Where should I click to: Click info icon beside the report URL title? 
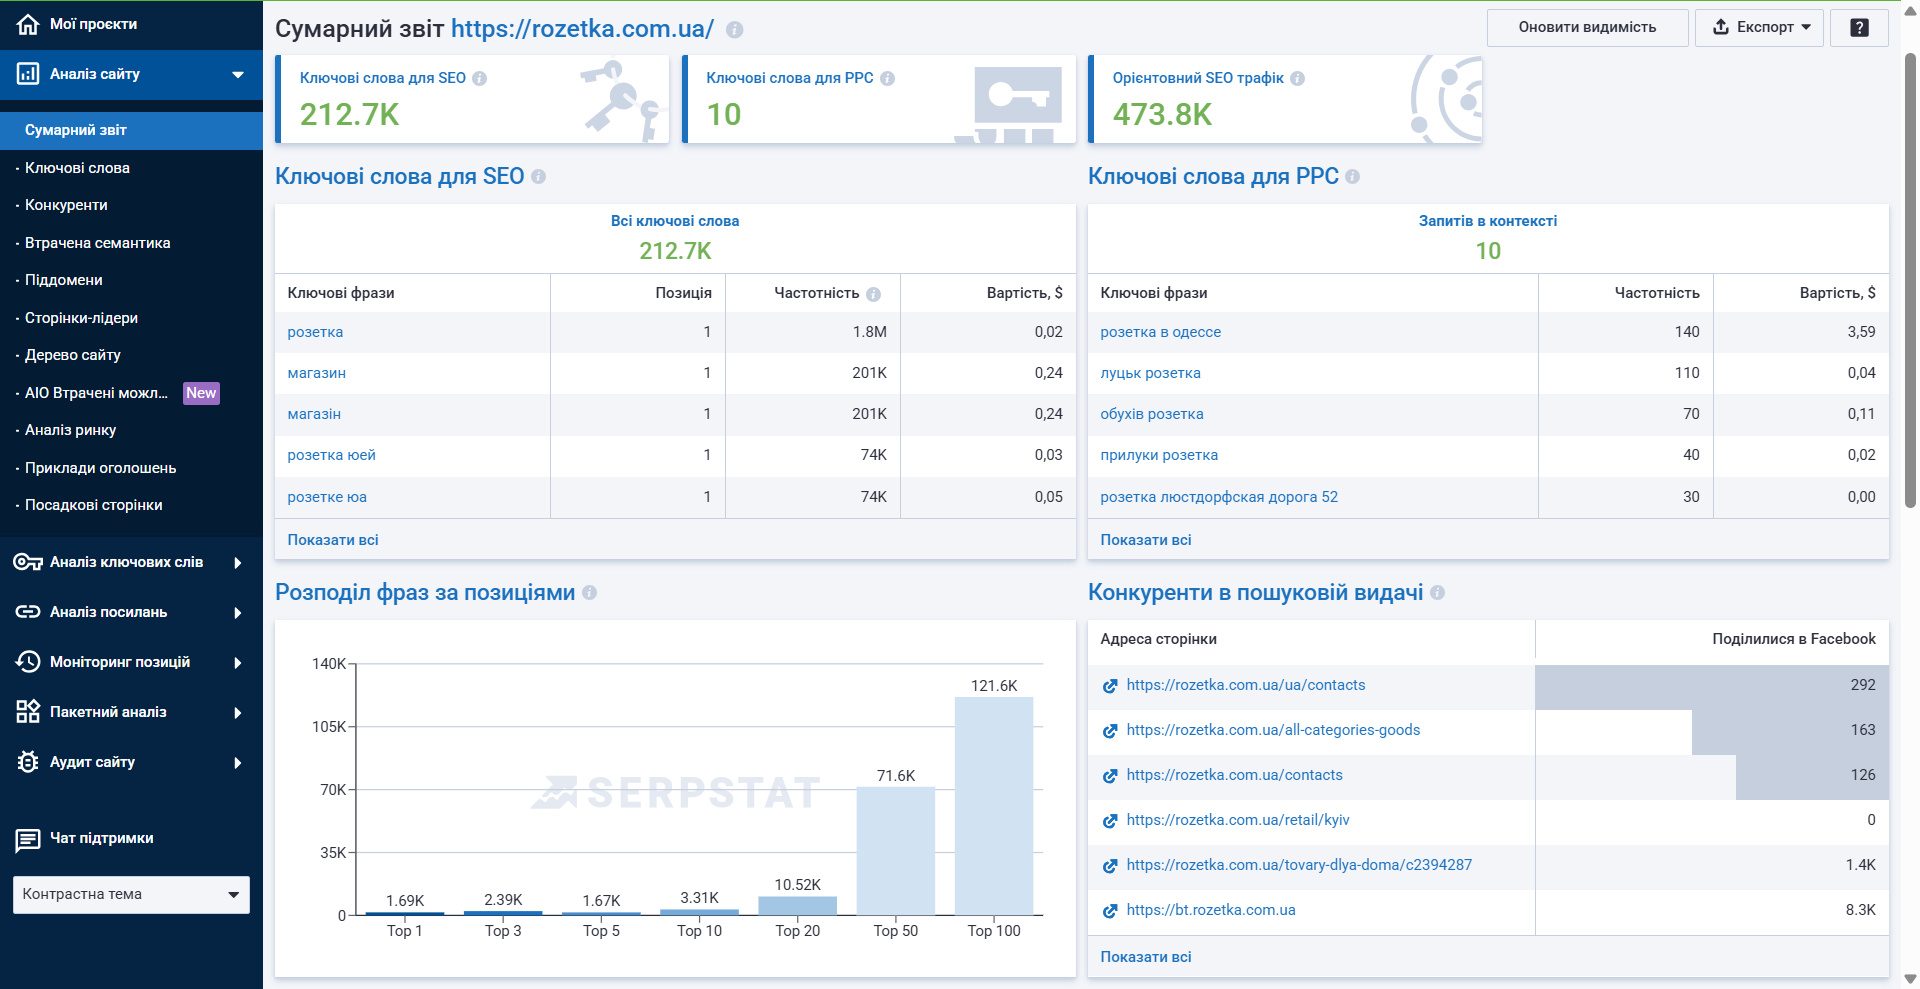pos(734,30)
